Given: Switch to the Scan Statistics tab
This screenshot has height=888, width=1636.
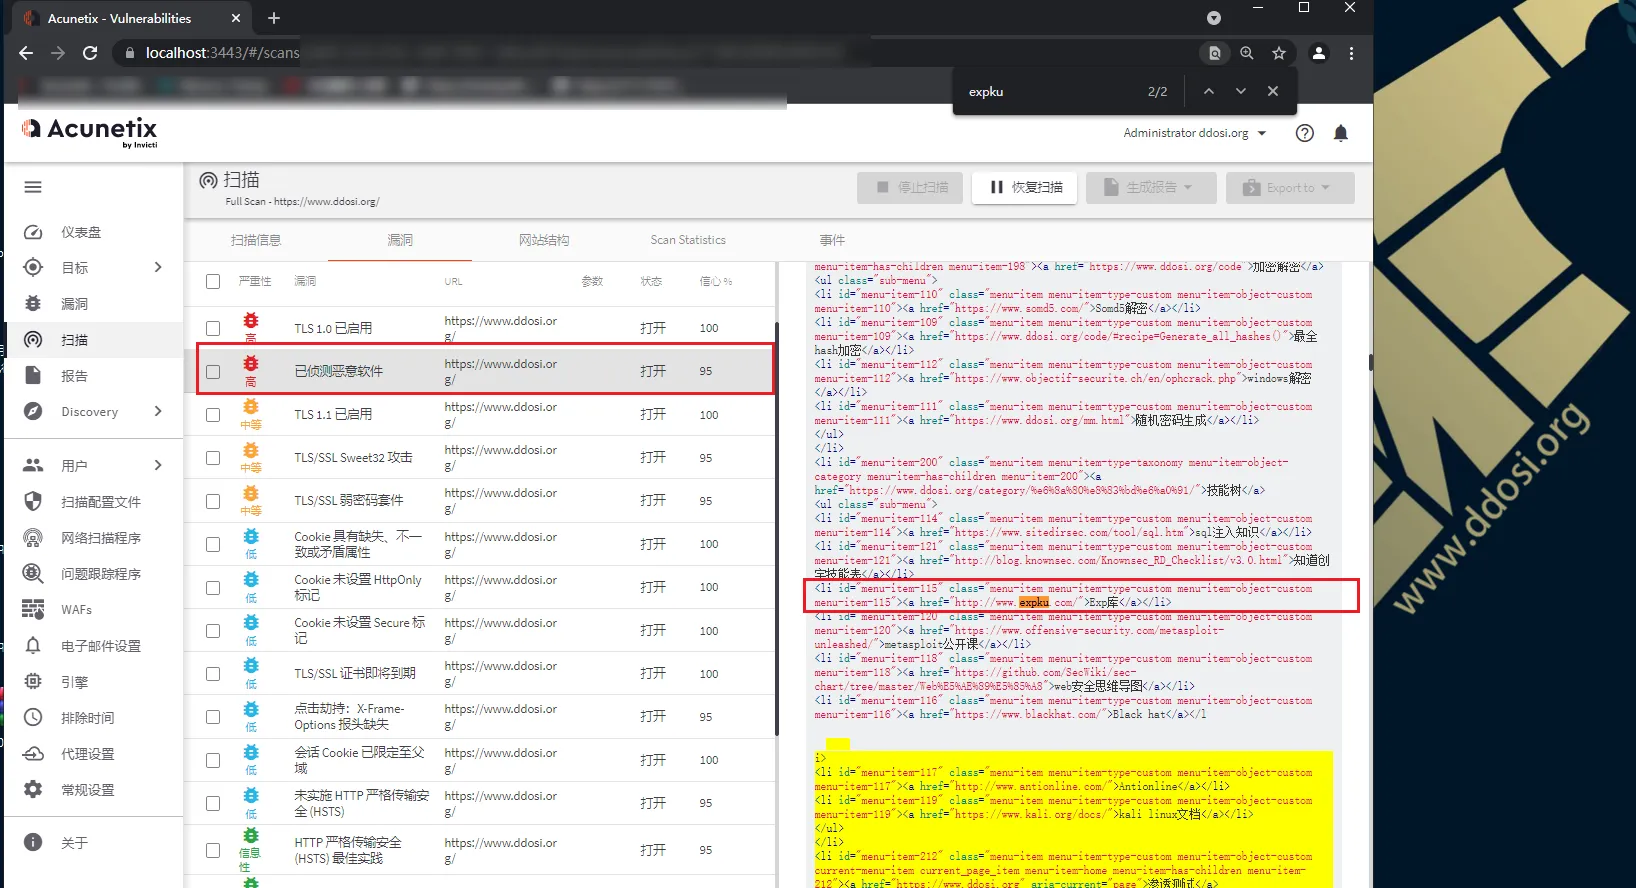Looking at the screenshot, I should click(x=688, y=240).
